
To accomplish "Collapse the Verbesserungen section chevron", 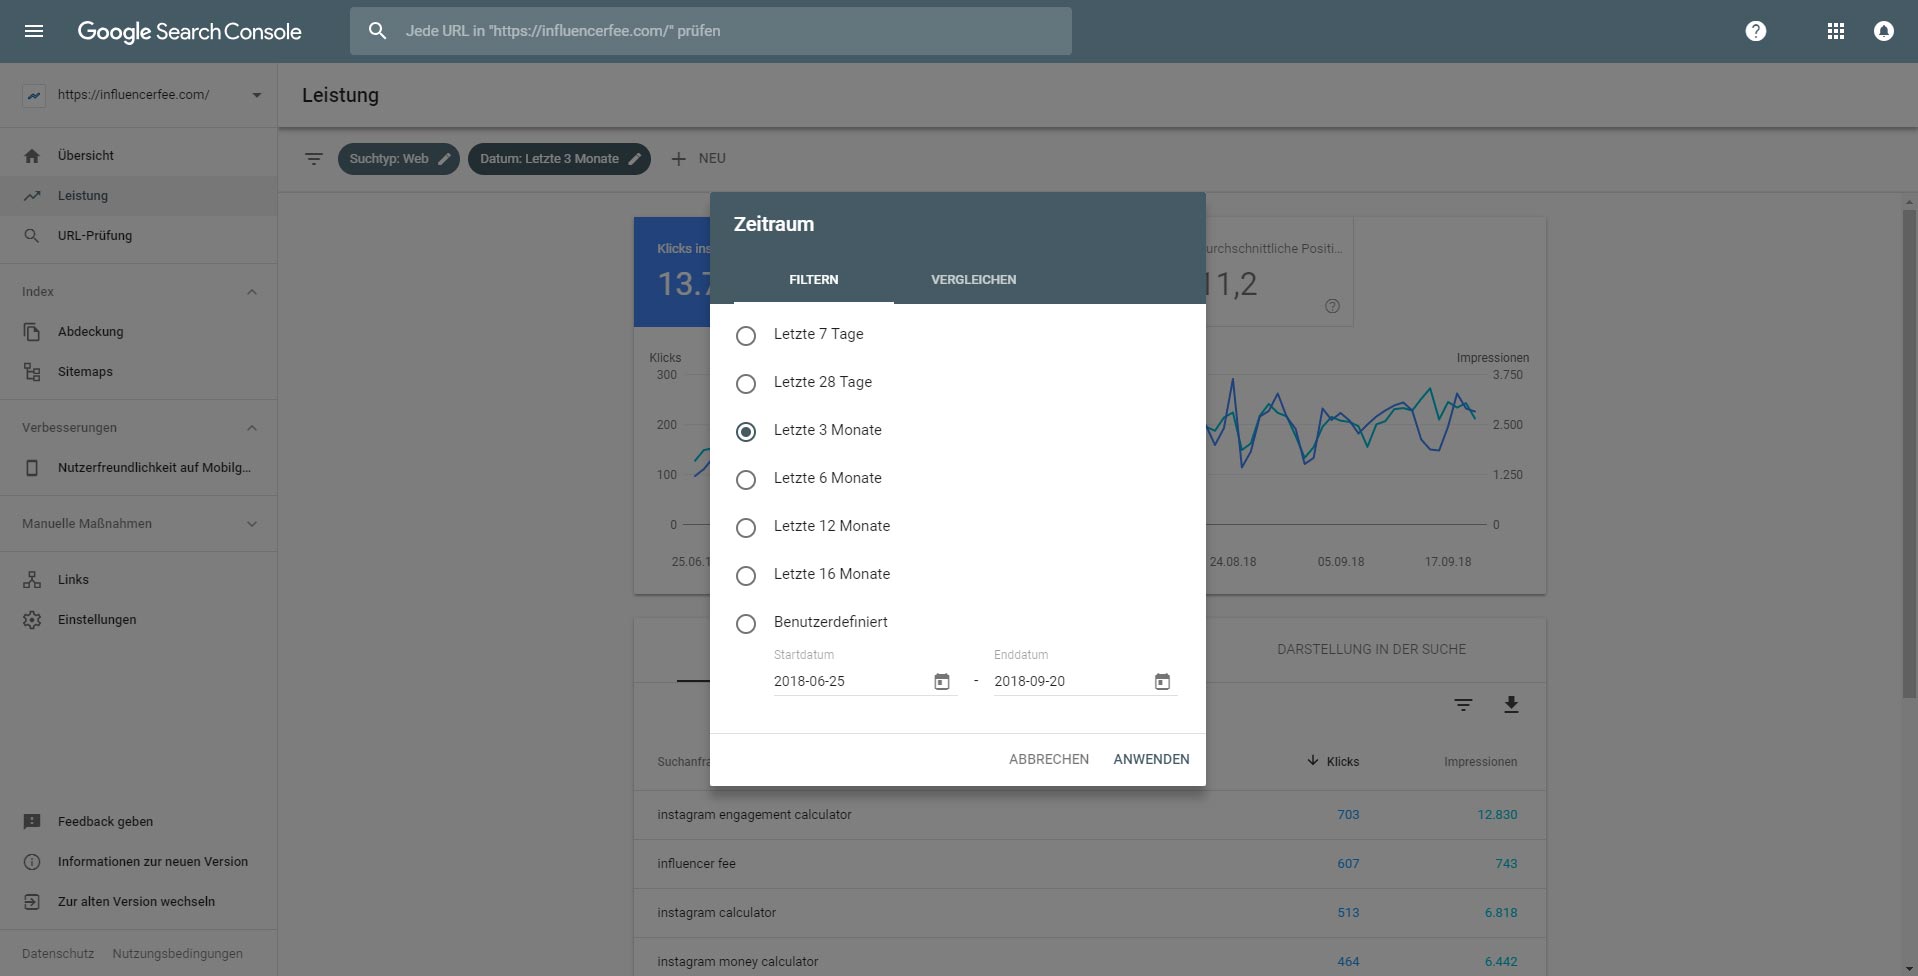I will click(252, 428).
